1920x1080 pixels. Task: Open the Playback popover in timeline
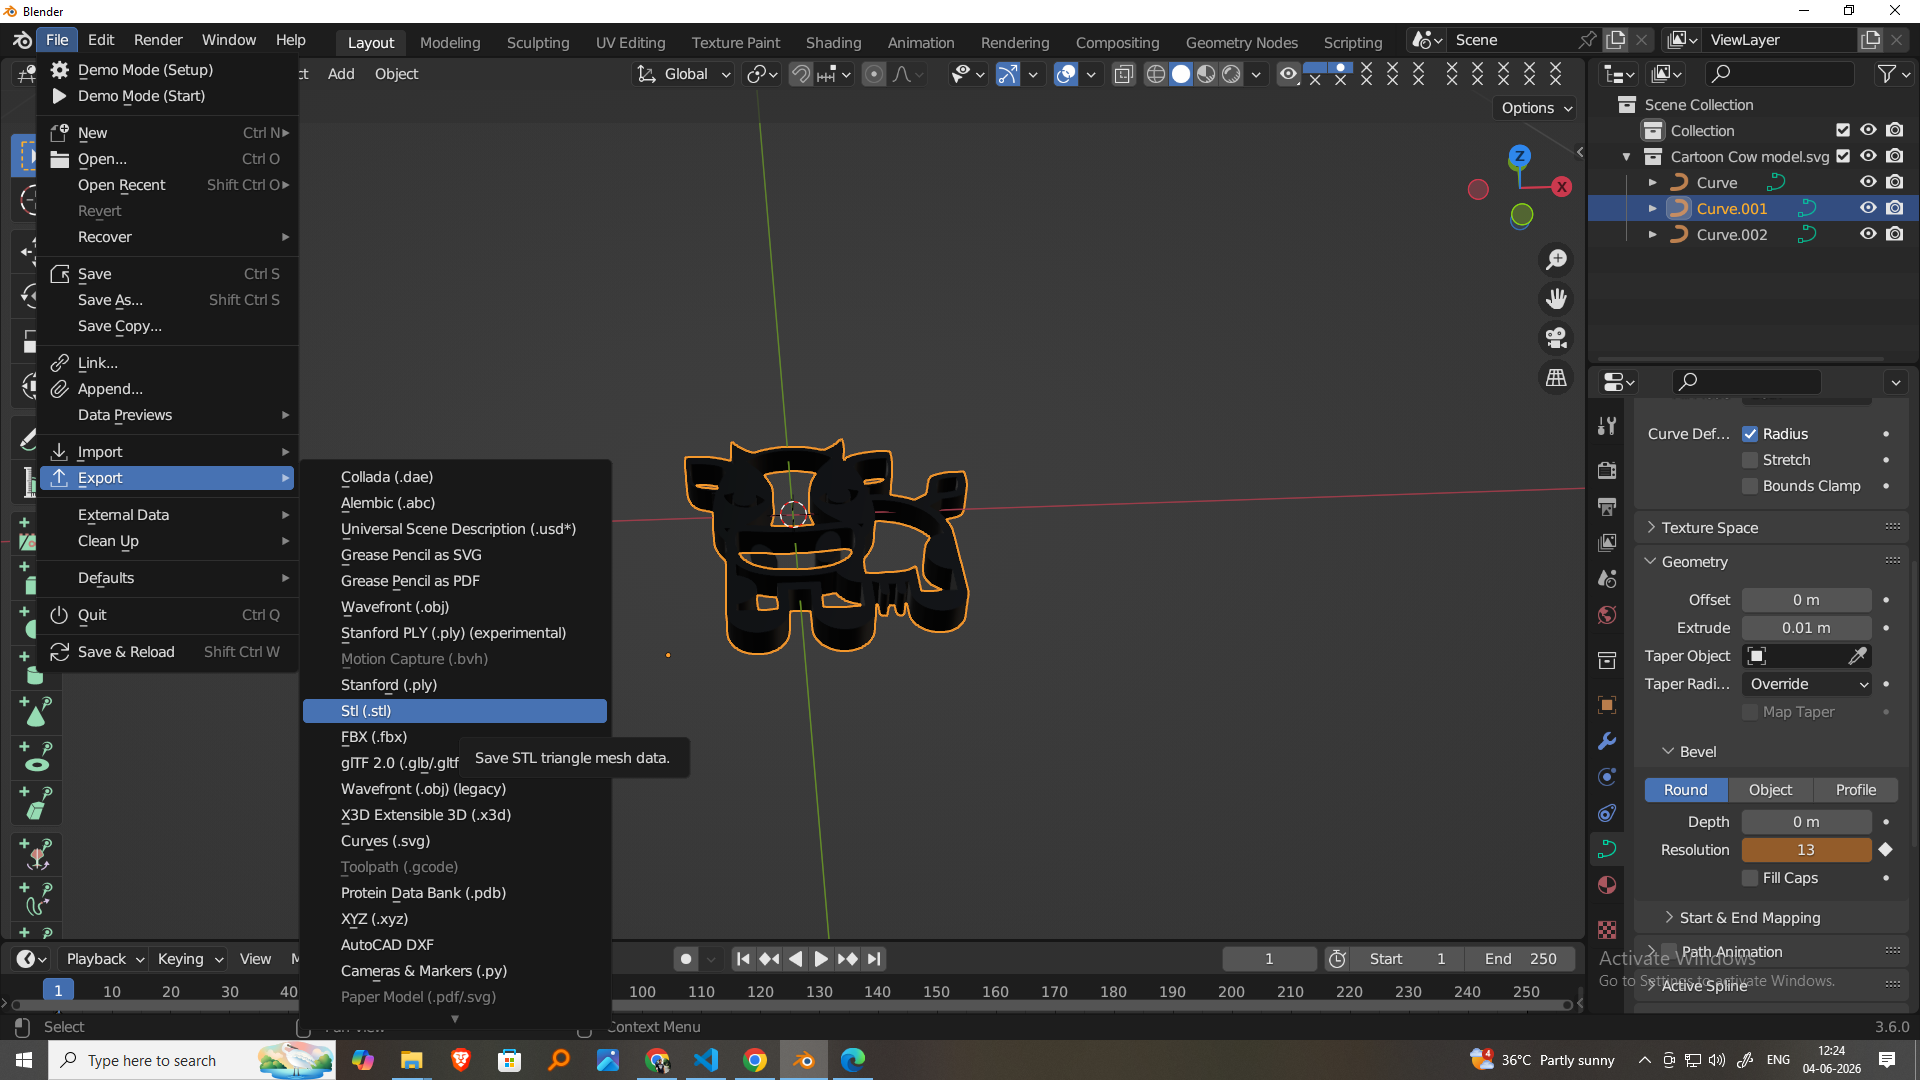104,959
